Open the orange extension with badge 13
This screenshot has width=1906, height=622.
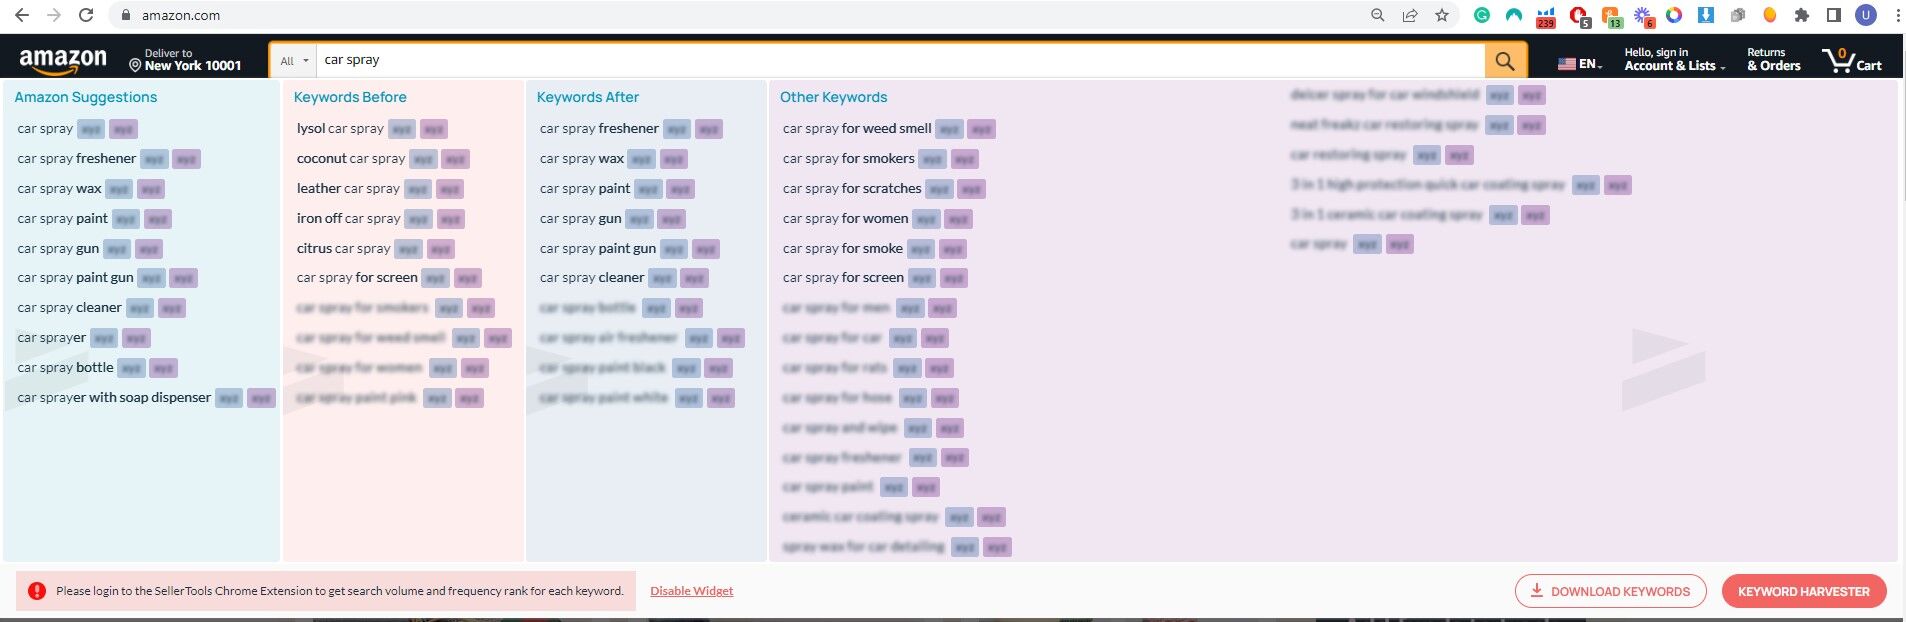point(1611,16)
